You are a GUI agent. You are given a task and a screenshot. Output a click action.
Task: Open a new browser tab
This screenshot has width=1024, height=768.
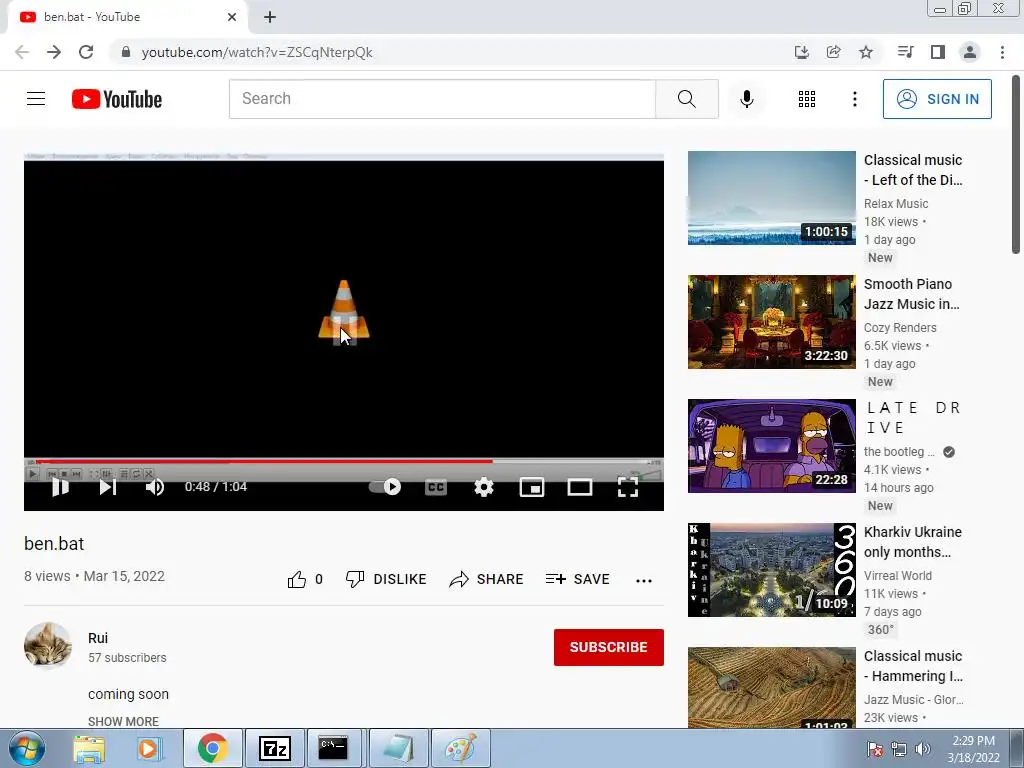(x=270, y=17)
